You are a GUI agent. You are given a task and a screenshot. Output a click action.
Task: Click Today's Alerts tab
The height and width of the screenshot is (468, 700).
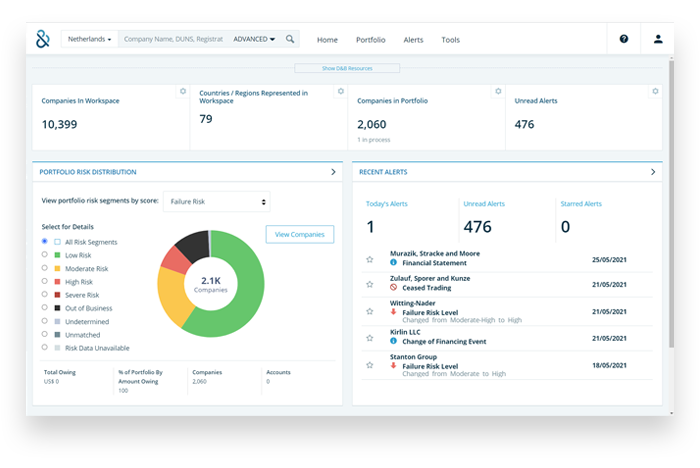[387, 204]
